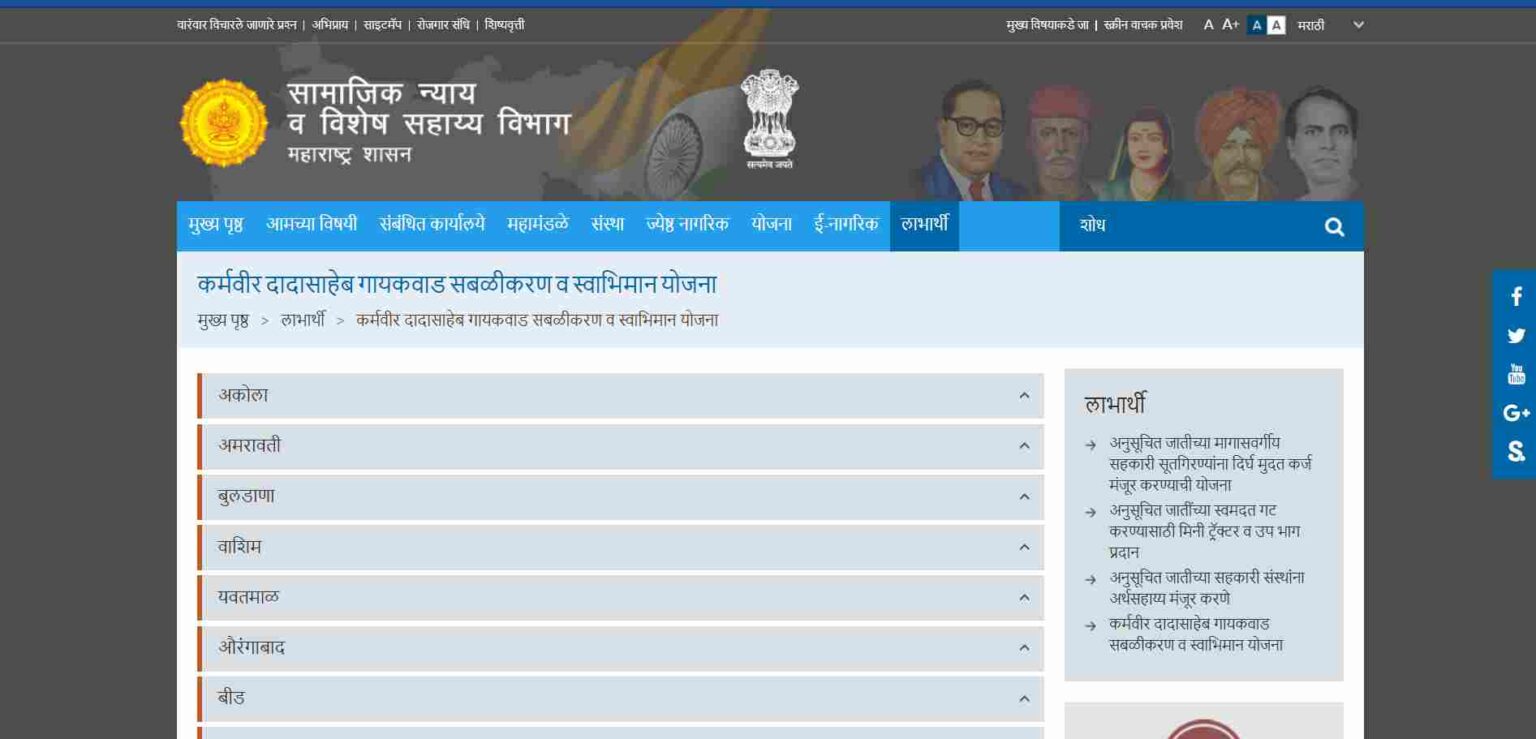Open संबंधित कार्यालये menu
This screenshot has width=1536, height=739.
[432, 225]
